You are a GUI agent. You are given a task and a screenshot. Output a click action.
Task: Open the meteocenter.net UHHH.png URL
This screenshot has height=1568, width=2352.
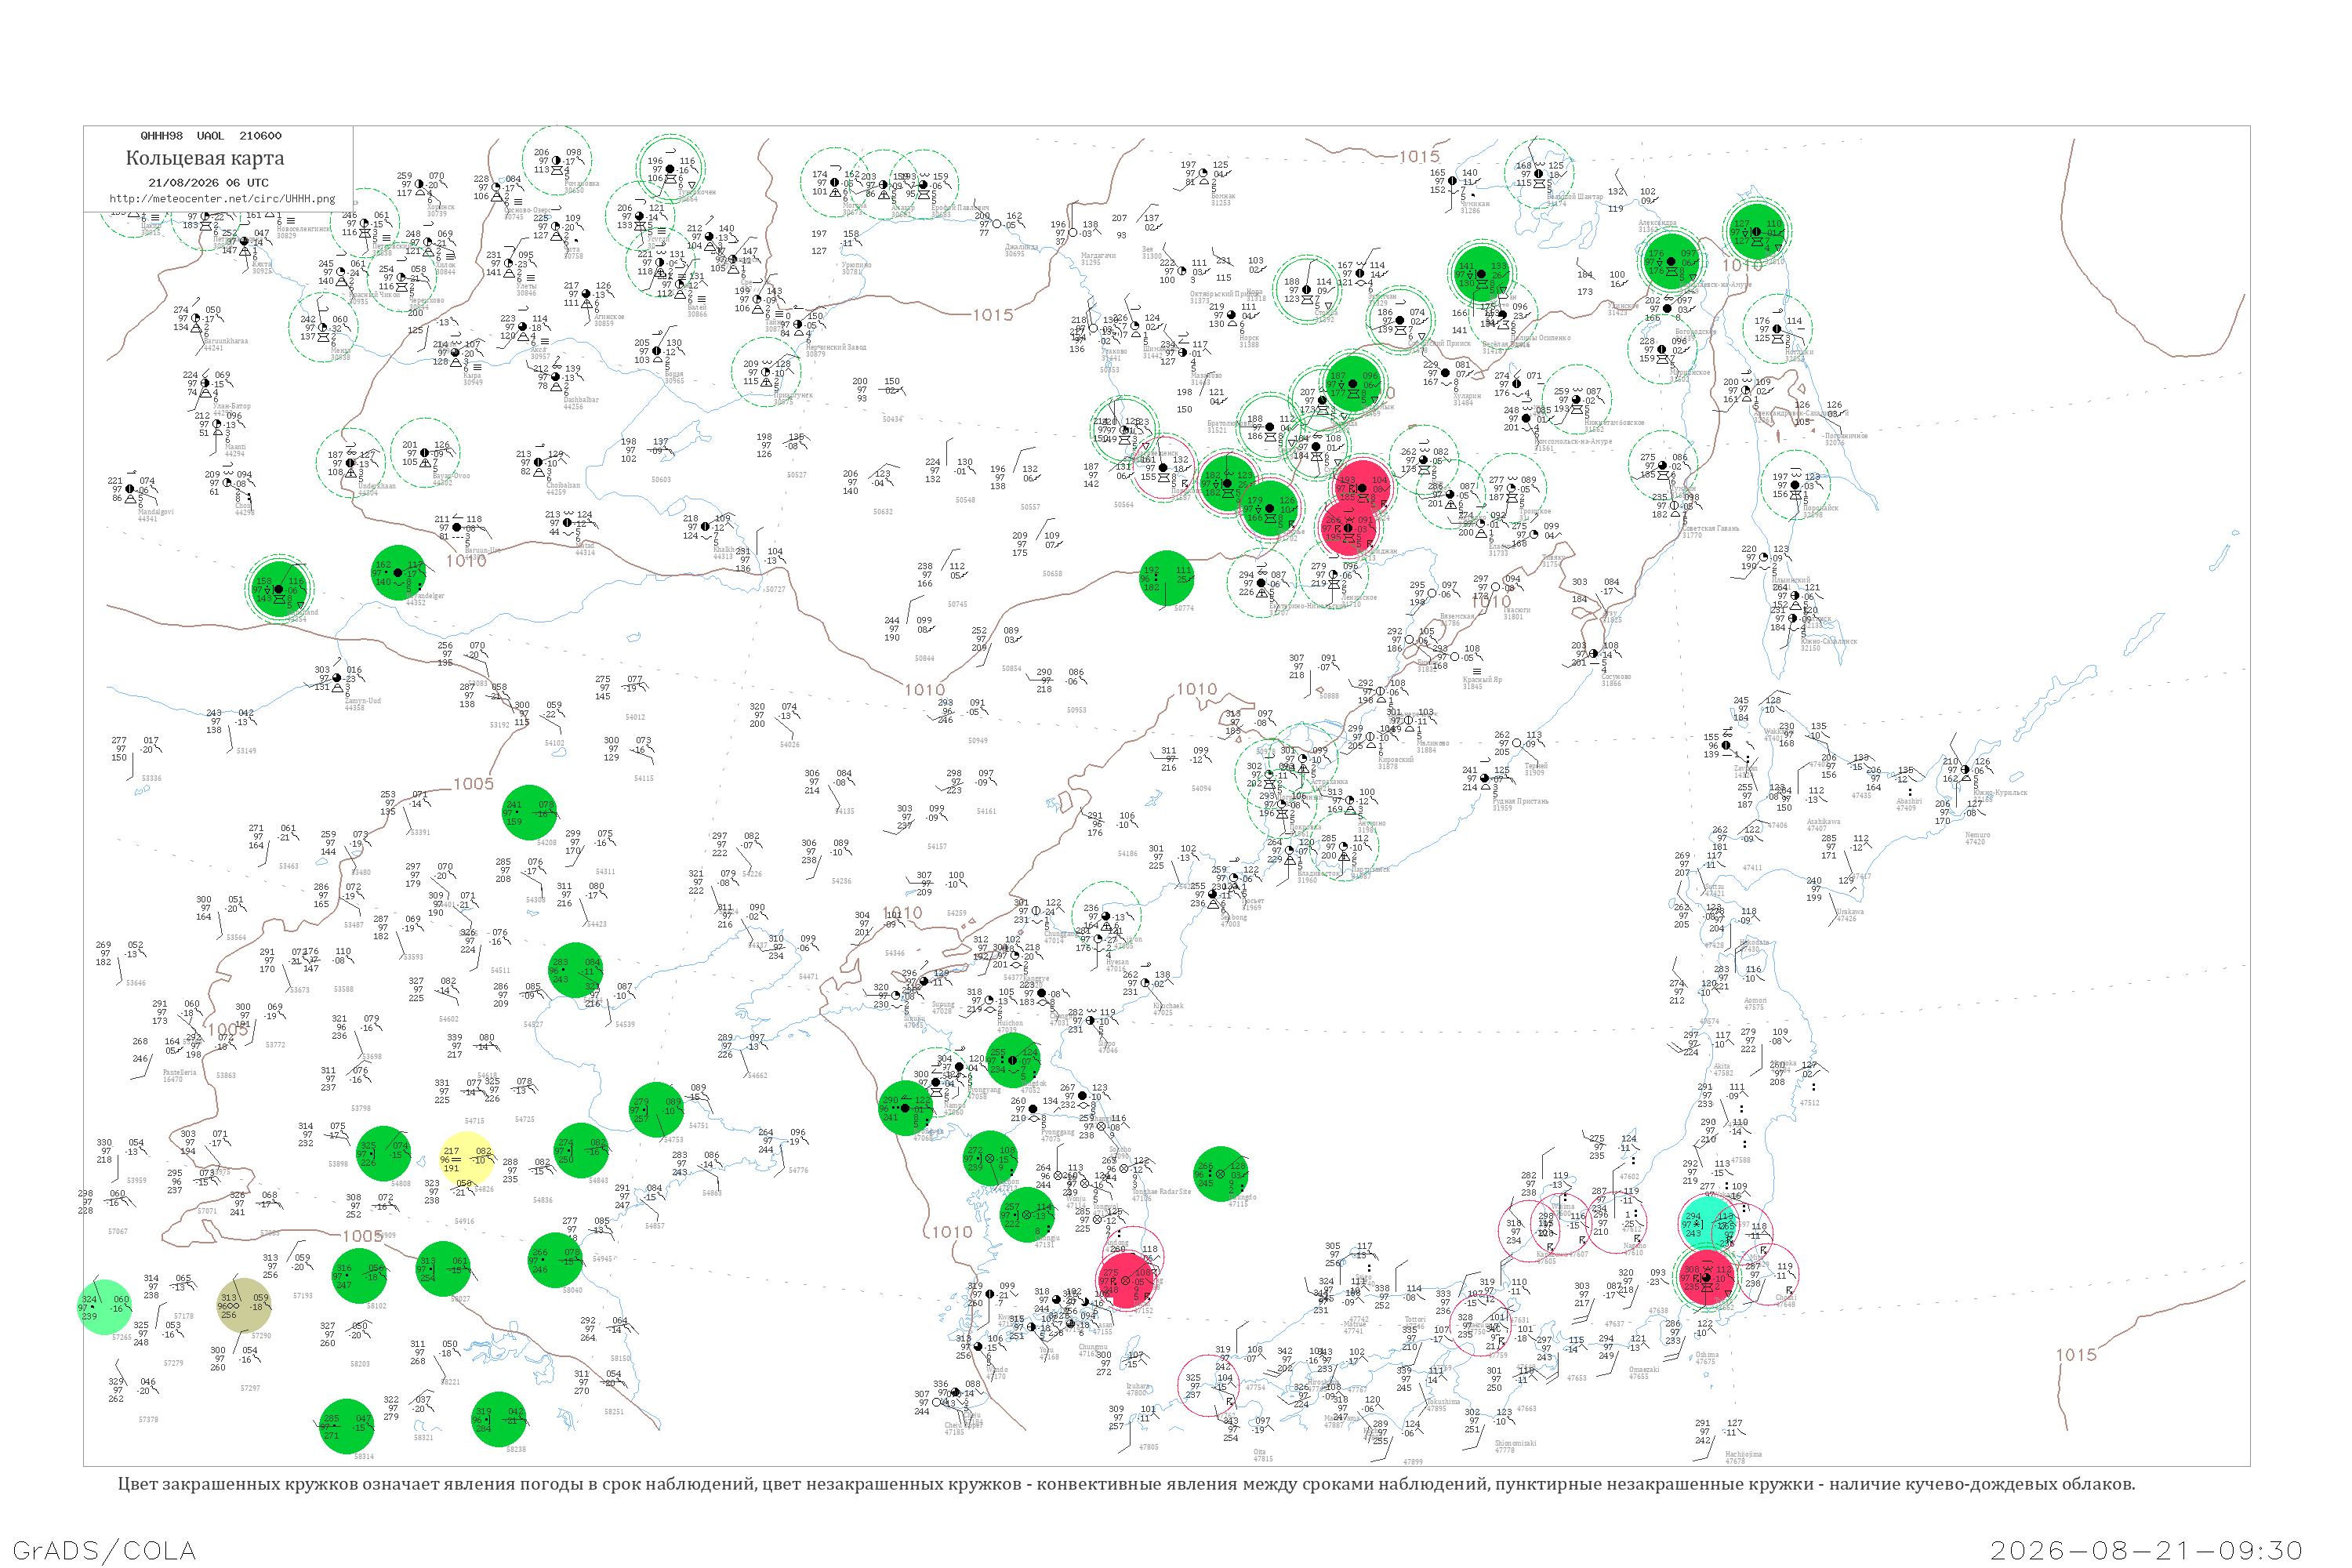222,199
